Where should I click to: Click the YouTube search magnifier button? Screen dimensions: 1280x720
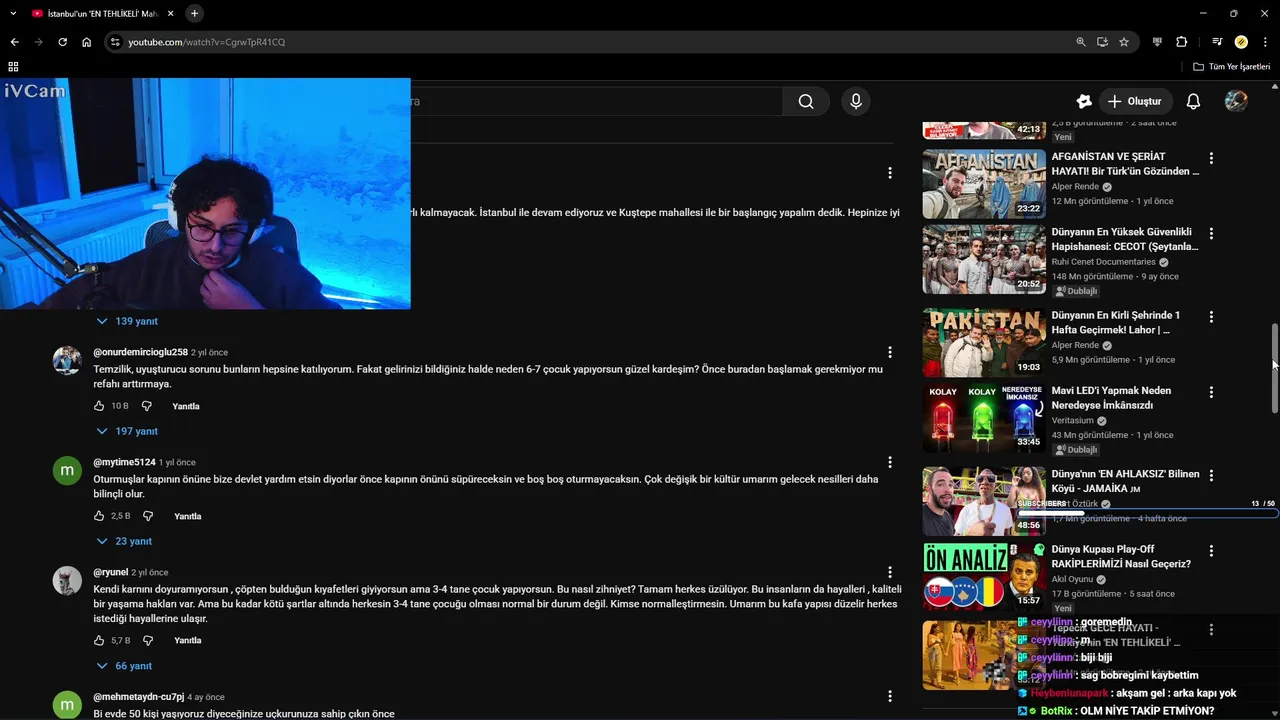pyautogui.click(x=806, y=101)
